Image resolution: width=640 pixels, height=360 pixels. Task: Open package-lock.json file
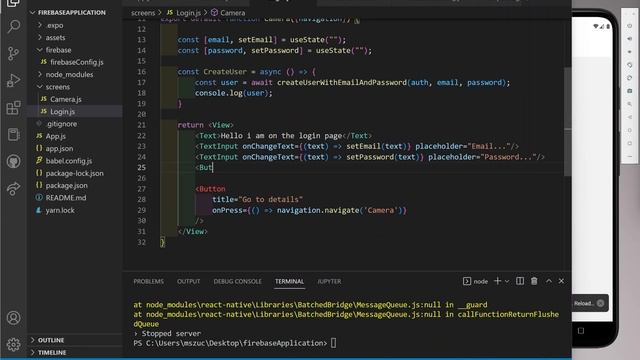tap(75, 173)
